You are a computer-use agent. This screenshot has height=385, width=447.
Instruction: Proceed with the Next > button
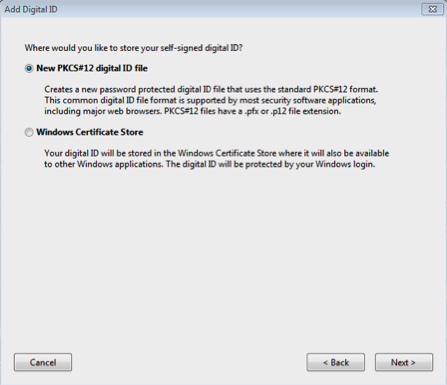pos(404,362)
